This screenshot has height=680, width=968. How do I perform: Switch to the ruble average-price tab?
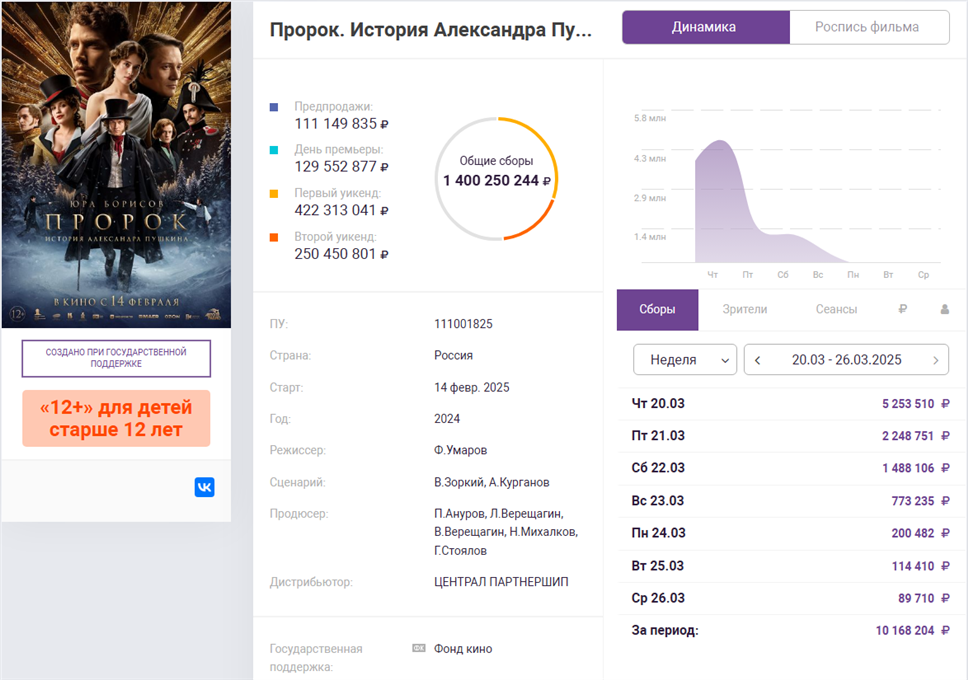pos(903,309)
